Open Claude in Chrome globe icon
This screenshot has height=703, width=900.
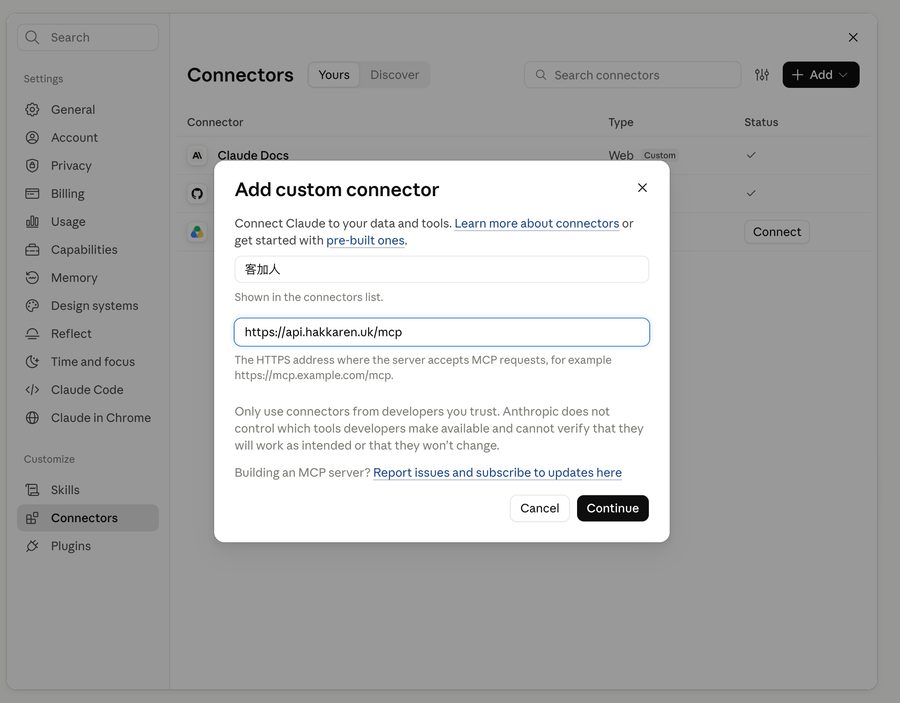click(x=33, y=418)
